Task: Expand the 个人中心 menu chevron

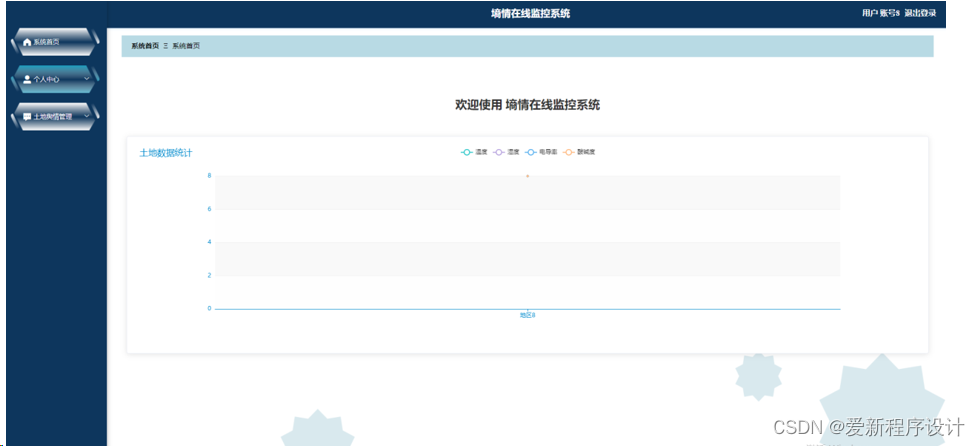Action: tap(86, 79)
